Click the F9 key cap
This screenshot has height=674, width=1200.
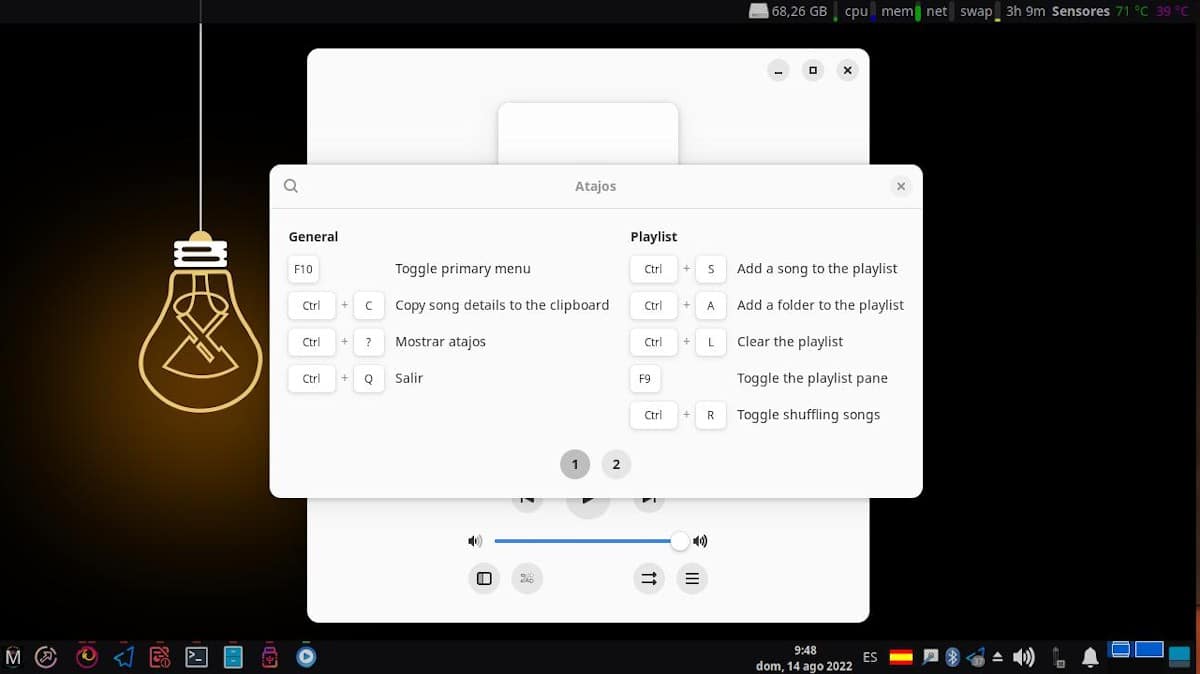(645, 378)
